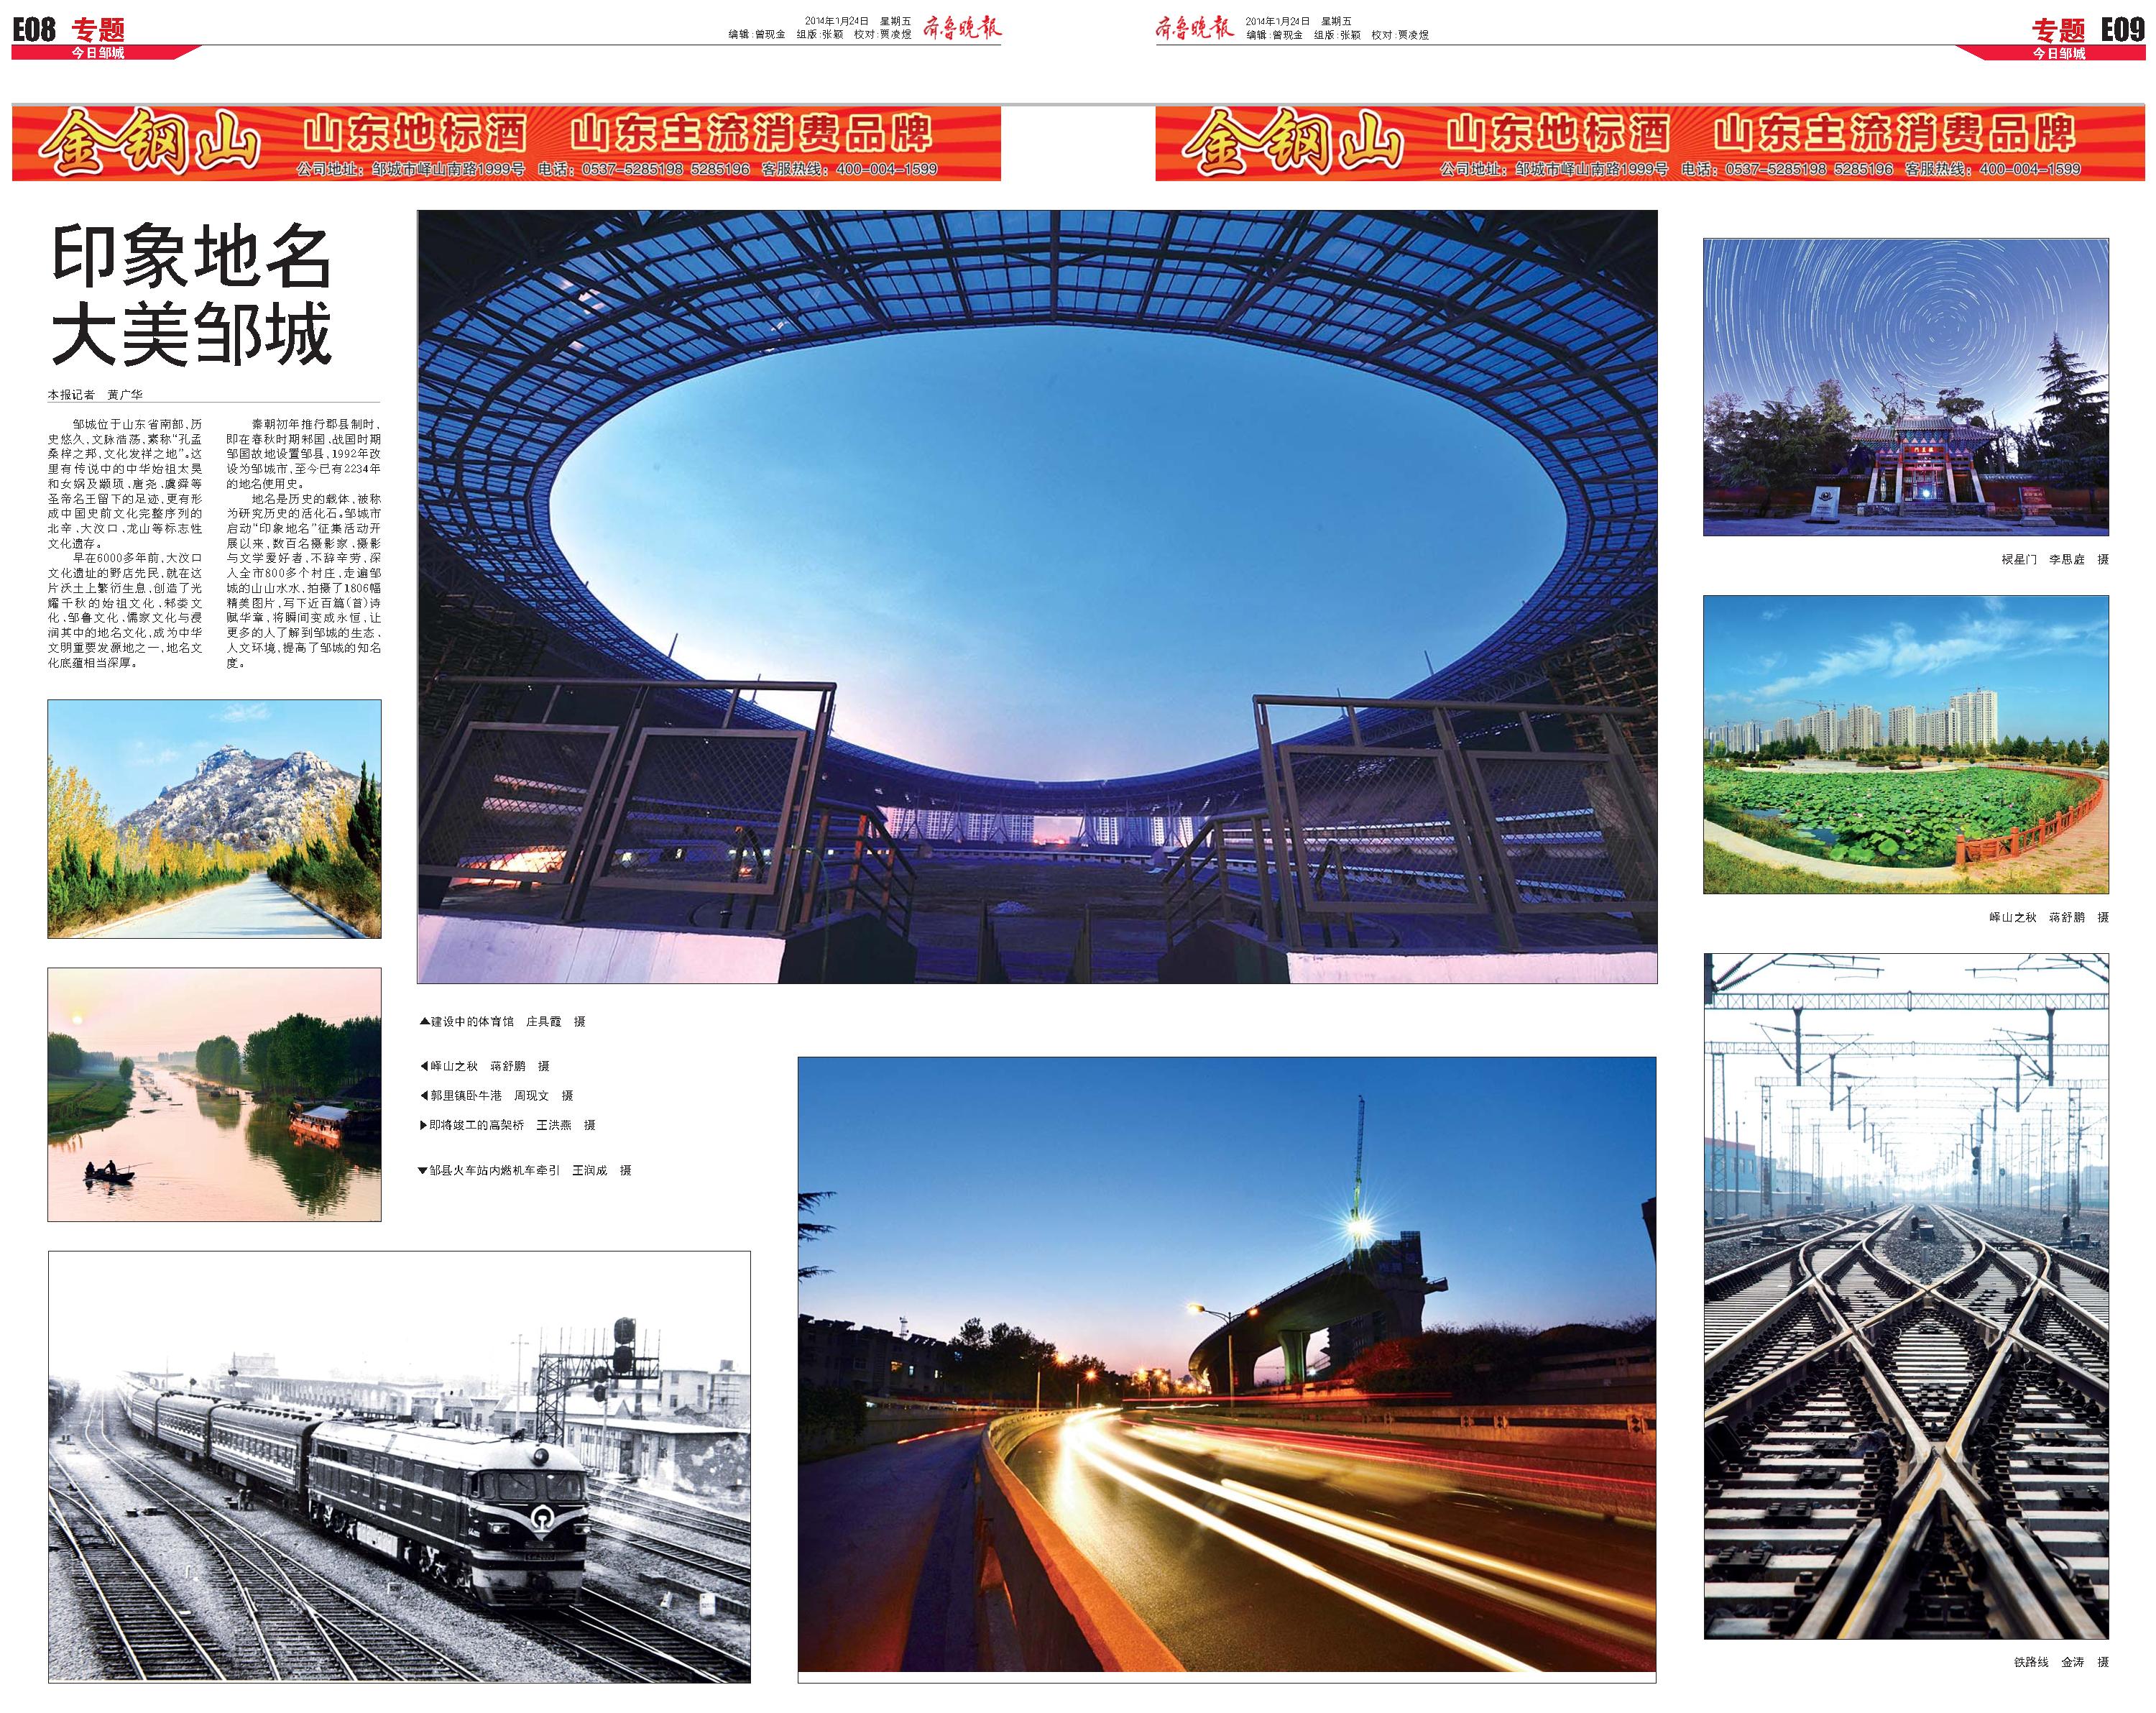Click the 棂星门 李思庭 caption
This screenshot has height=1713, width=2156.
(2054, 560)
